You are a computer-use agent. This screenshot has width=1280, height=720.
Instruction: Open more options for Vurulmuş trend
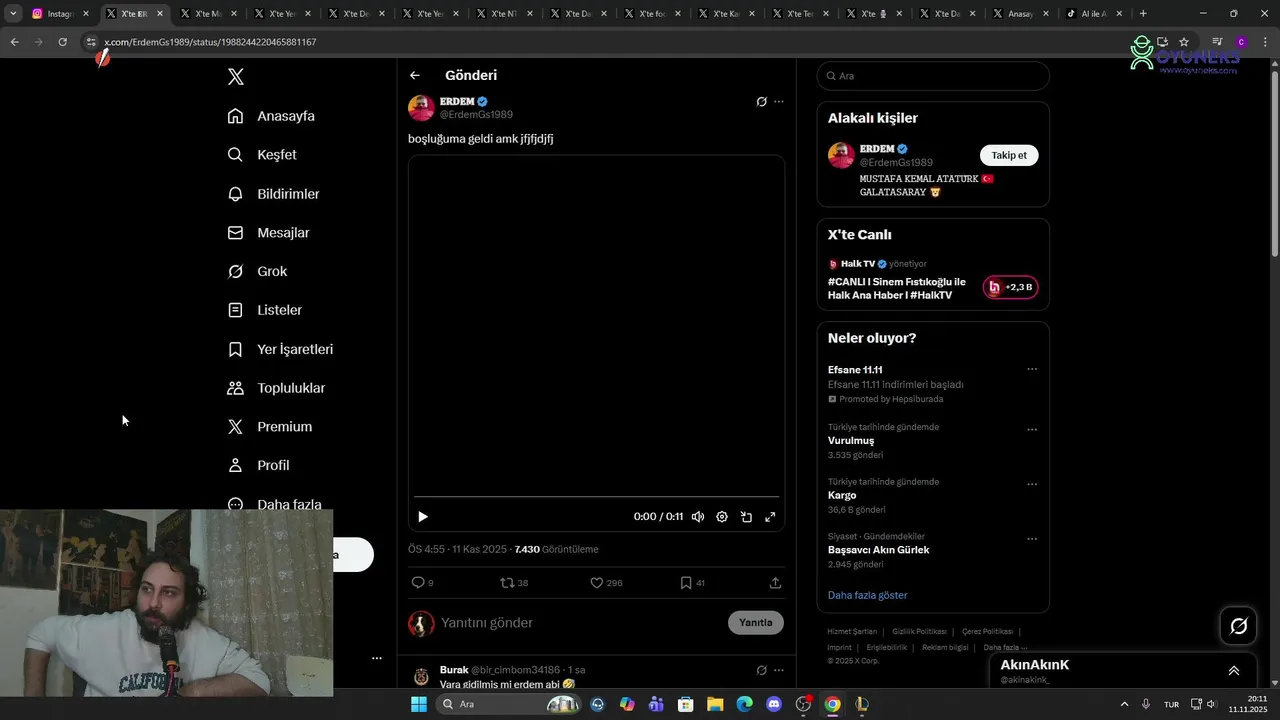1032,430
